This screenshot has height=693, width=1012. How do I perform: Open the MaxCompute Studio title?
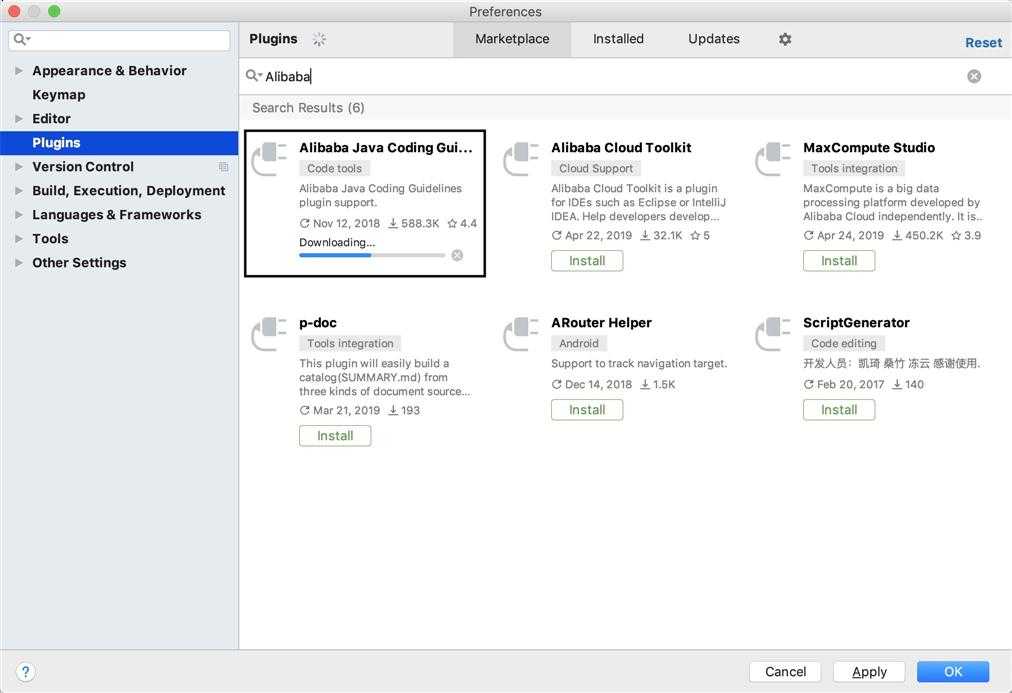coord(869,148)
